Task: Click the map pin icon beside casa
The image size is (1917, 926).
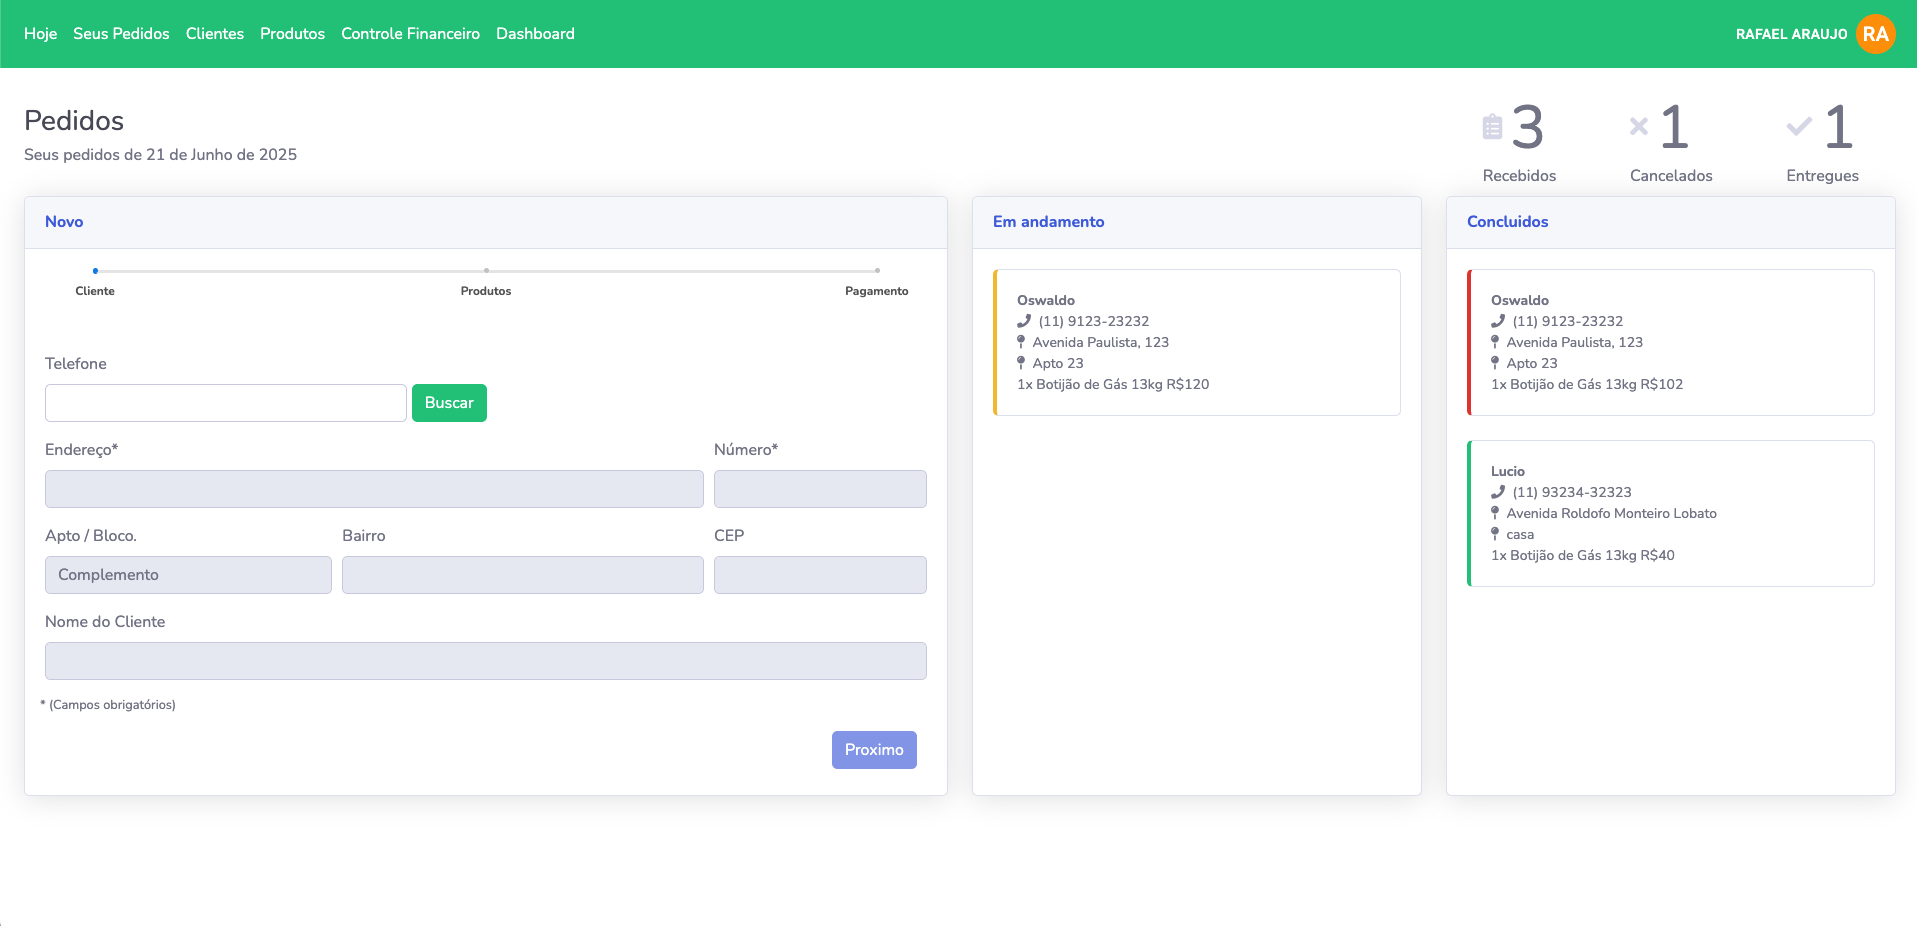Action: [1495, 534]
